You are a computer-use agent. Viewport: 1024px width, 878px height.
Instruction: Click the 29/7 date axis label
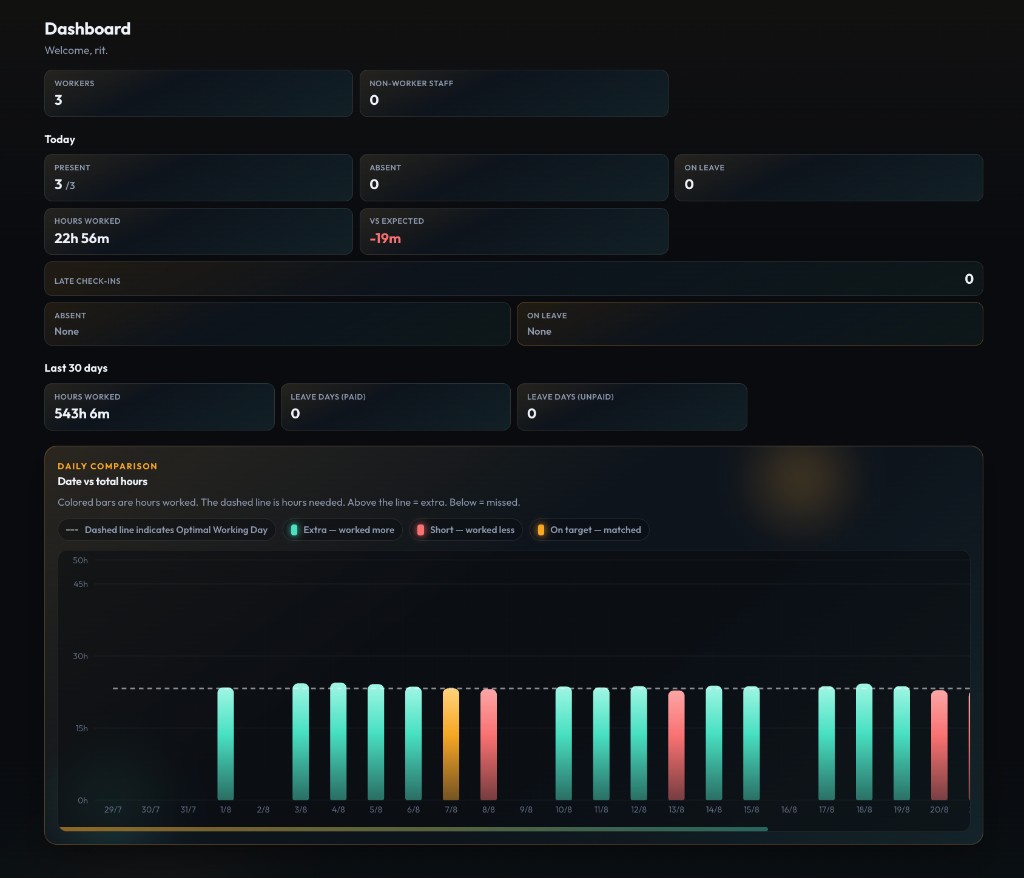(113, 810)
